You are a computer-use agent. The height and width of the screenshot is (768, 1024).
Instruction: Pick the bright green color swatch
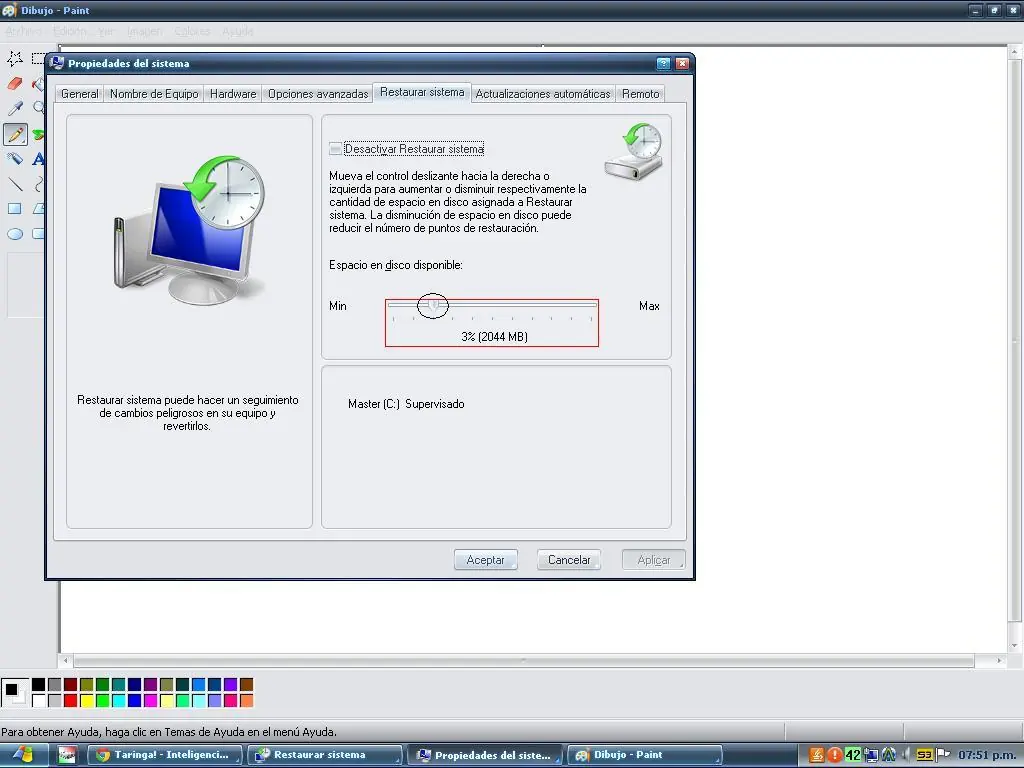click(x=103, y=701)
